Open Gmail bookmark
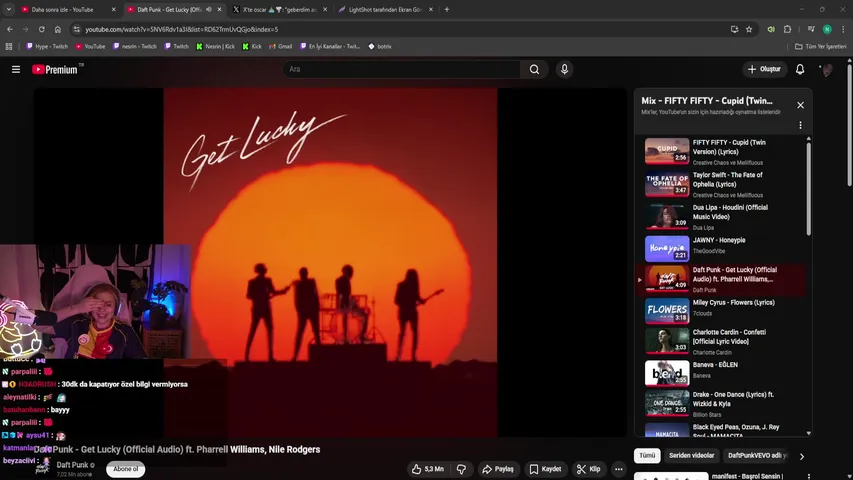 pos(281,46)
